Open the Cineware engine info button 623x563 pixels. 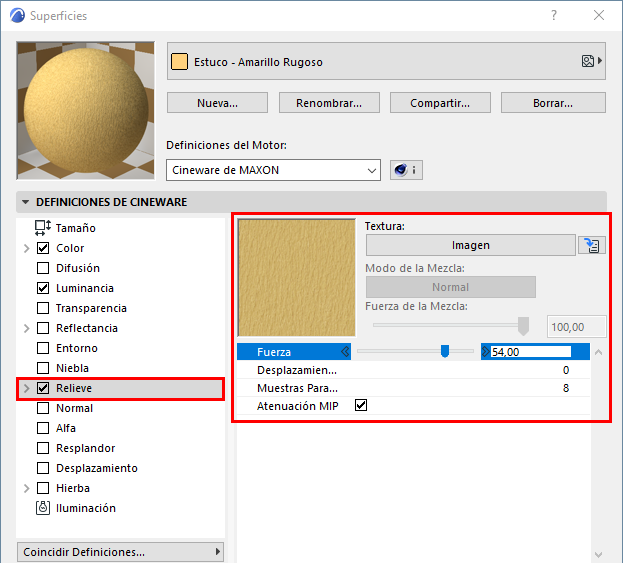tap(406, 170)
